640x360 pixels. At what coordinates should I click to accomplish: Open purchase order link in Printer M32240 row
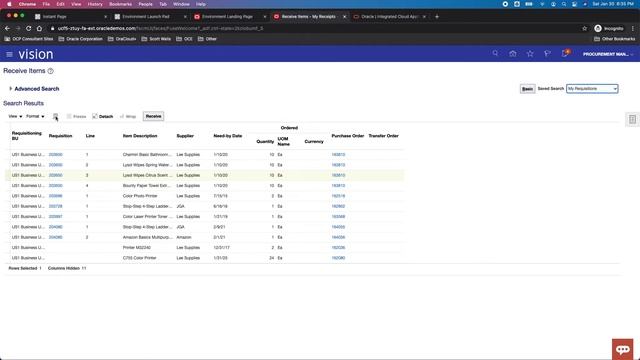click(x=338, y=248)
